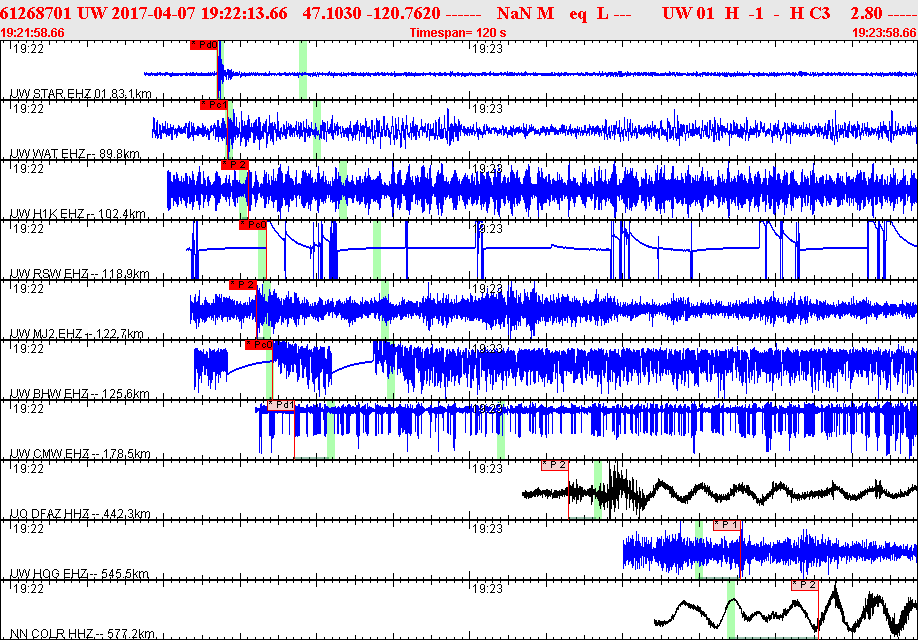Click the P 1 pick flag on HOG trace

[727, 524]
